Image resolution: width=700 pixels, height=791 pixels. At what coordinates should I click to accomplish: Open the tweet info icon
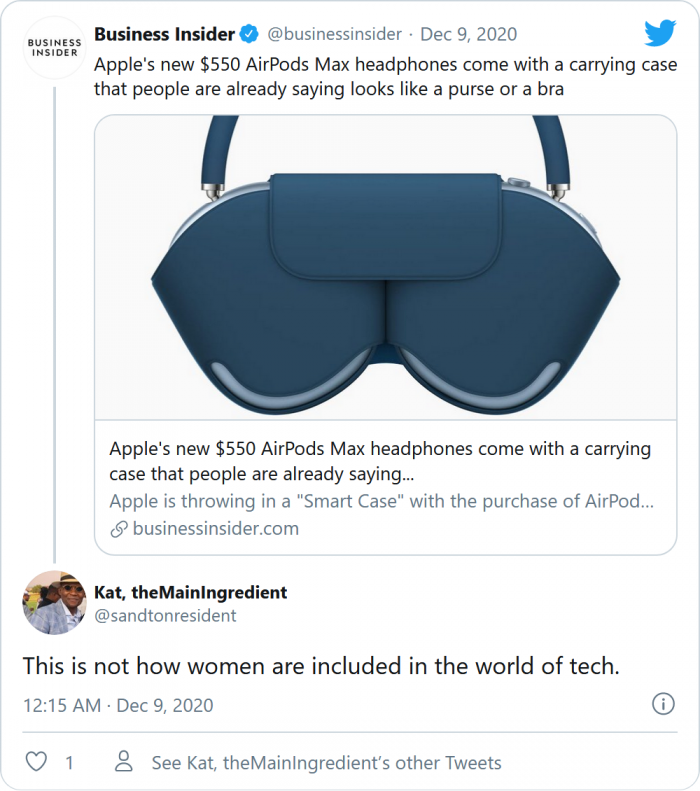pos(663,704)
